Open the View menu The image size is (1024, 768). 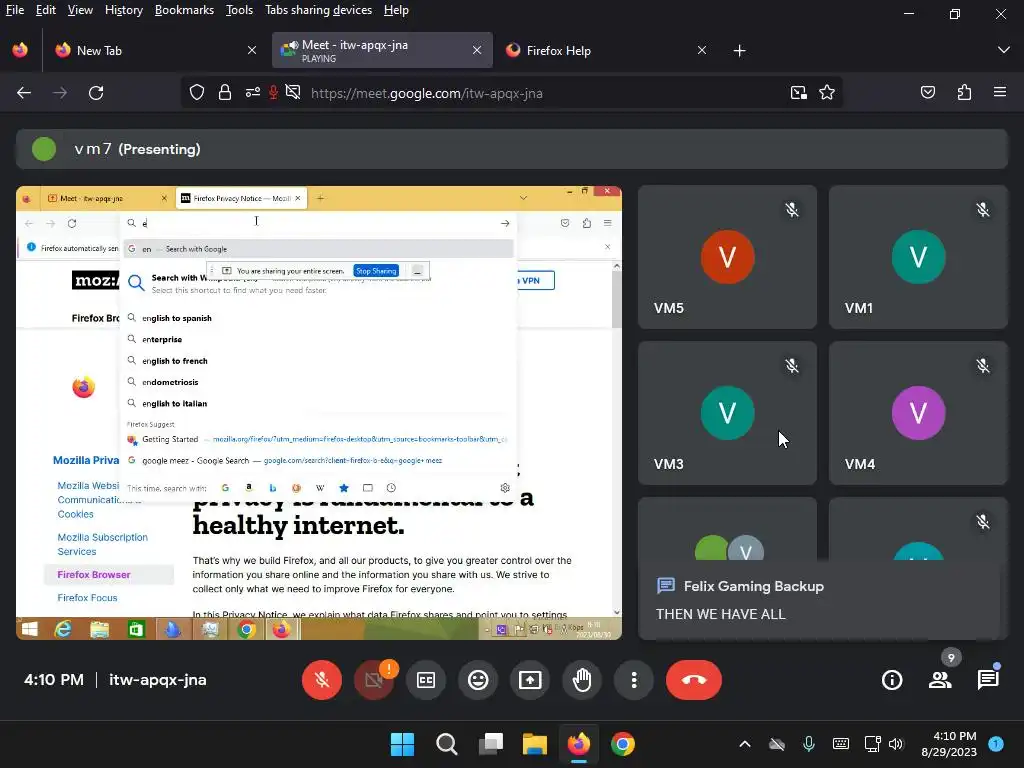[80, 10]
